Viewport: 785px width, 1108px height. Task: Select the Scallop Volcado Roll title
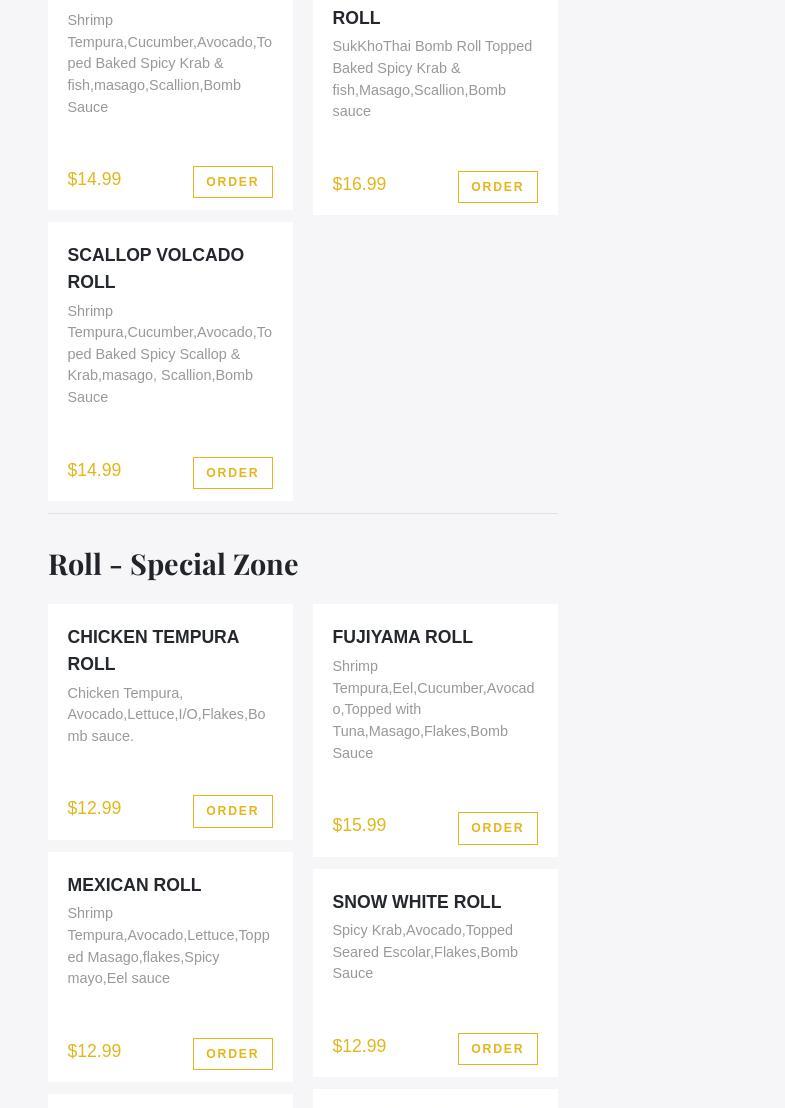point(155,268)
